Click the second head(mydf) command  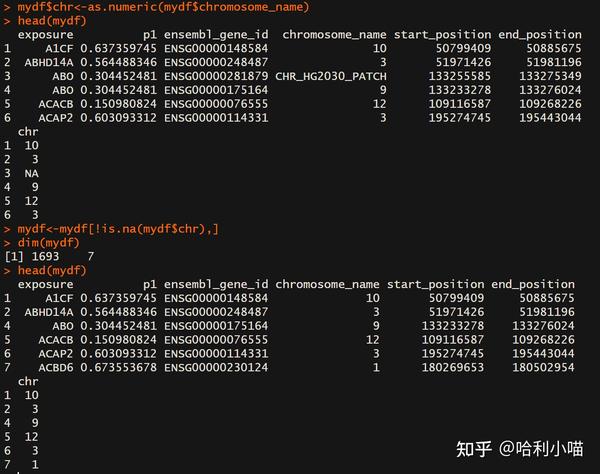pos(52,271)
